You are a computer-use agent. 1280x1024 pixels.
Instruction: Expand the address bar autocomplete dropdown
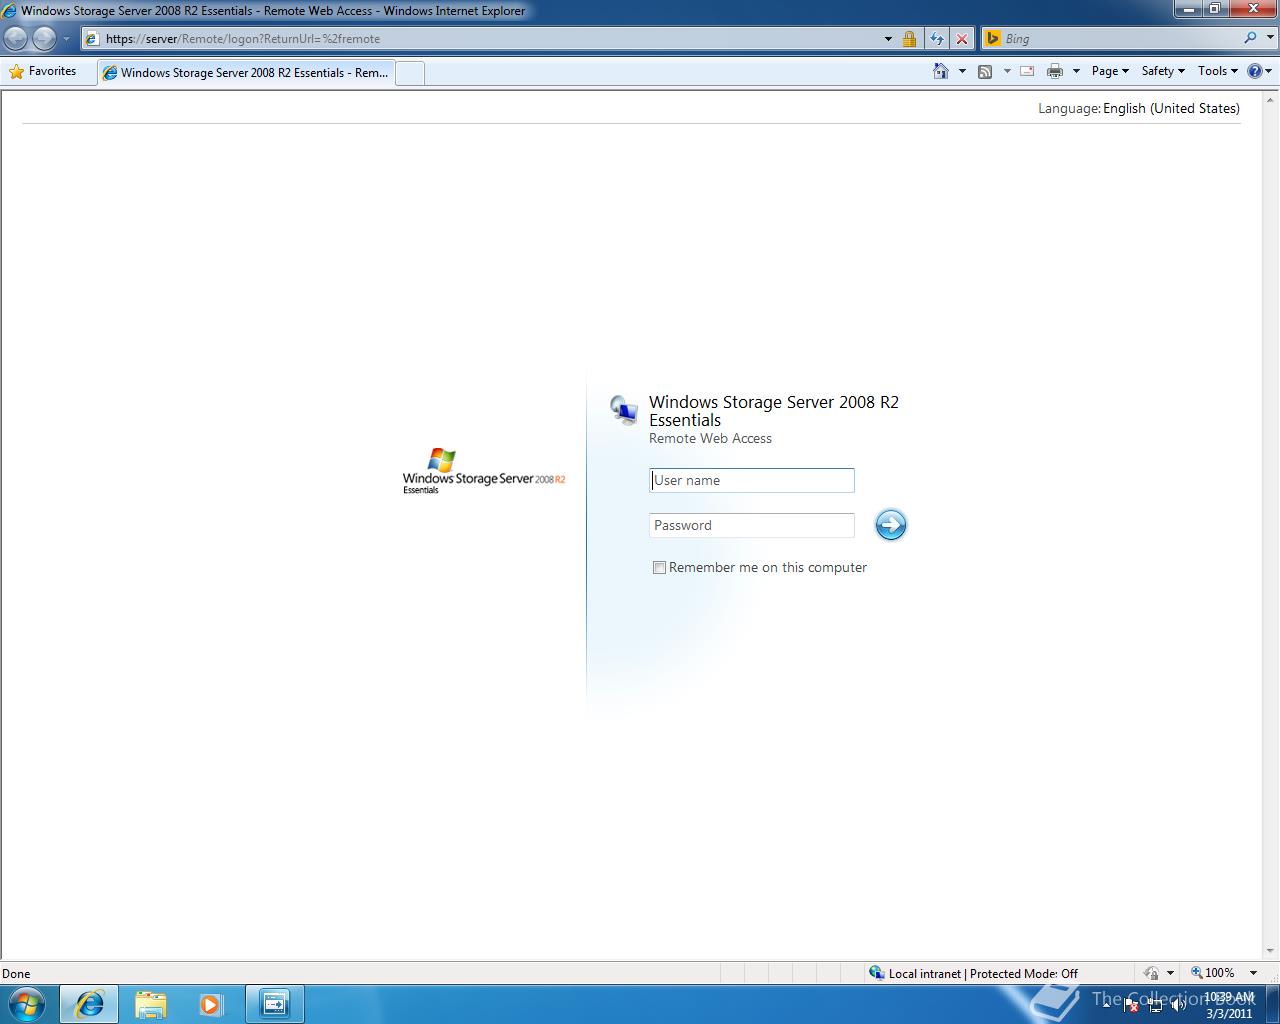coord(888,39)
